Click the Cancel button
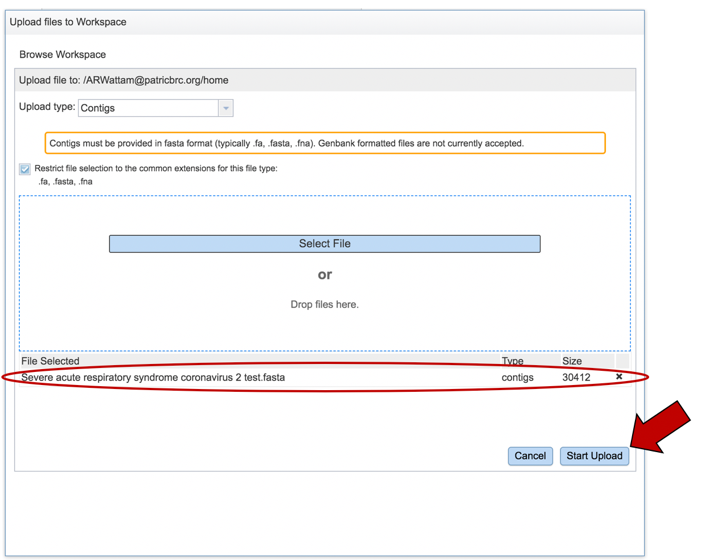 (x=530, y=456)
